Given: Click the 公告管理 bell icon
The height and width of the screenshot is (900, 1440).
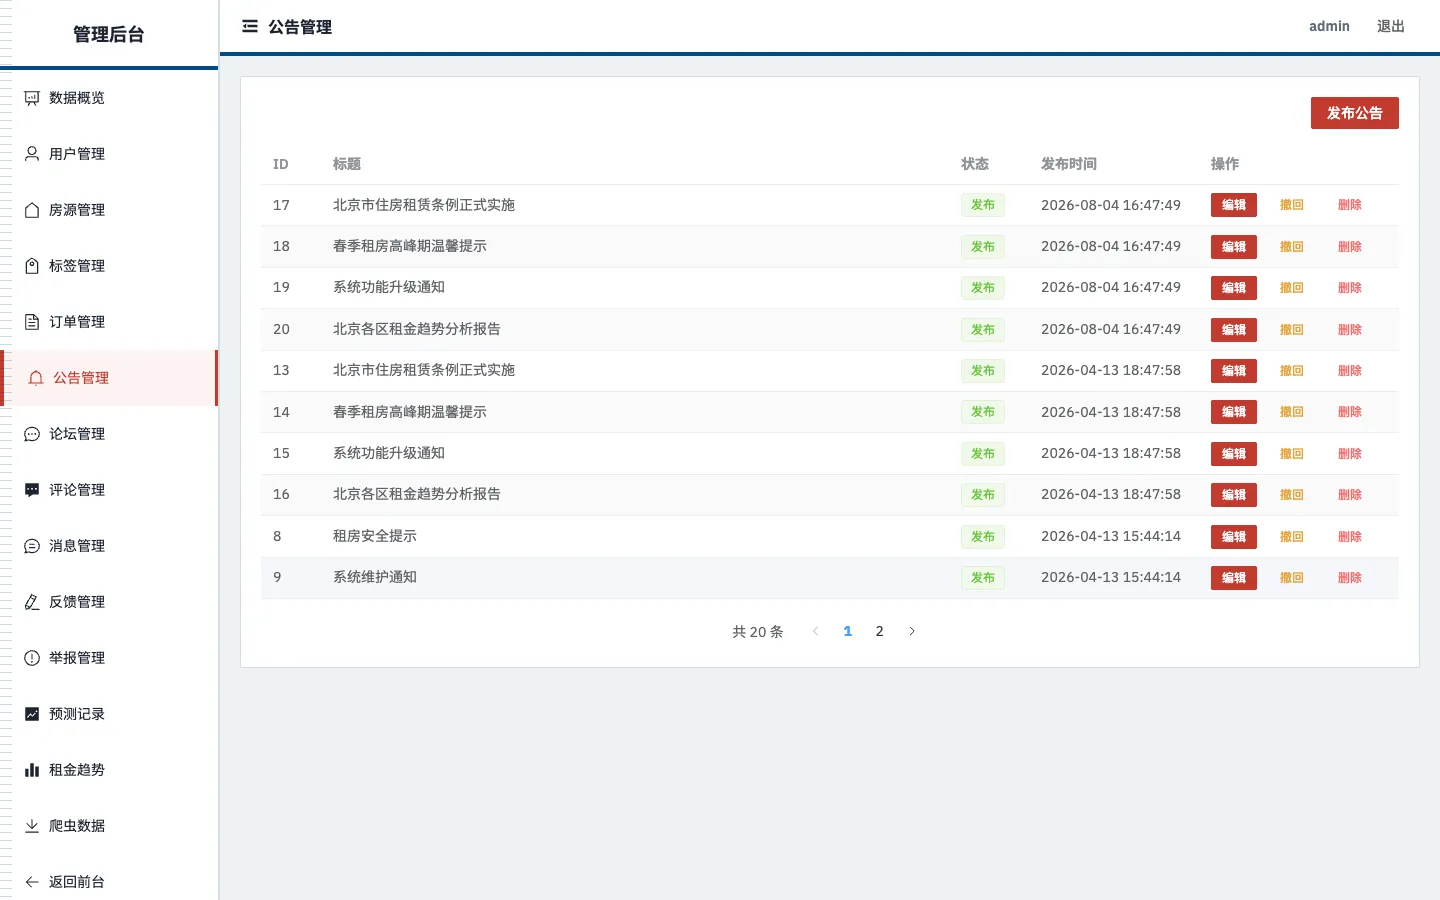Looking at the screenshot, I should 36,378.
